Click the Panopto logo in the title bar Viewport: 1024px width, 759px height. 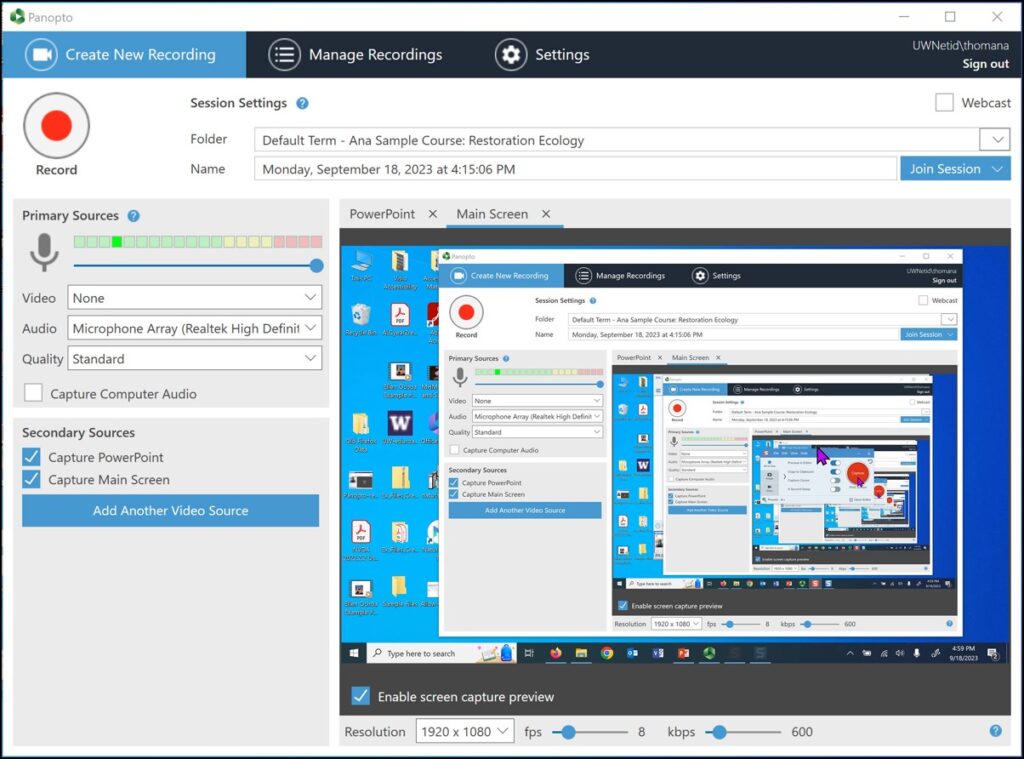point(17,16)
